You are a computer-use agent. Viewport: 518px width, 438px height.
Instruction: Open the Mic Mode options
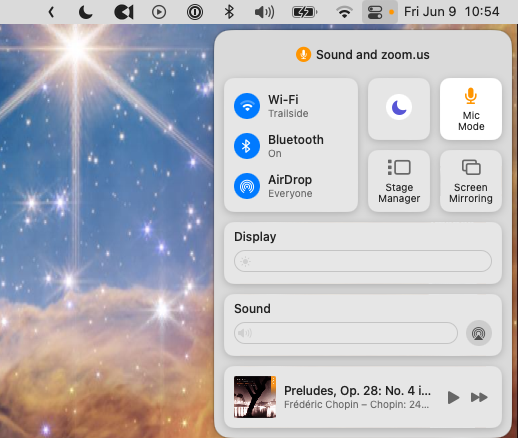[x=471, y=109]
